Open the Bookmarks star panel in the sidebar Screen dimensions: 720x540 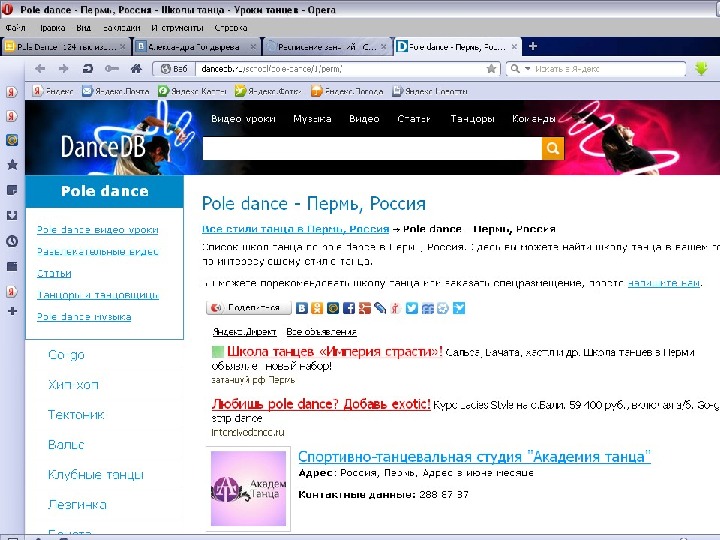(12, 164)
